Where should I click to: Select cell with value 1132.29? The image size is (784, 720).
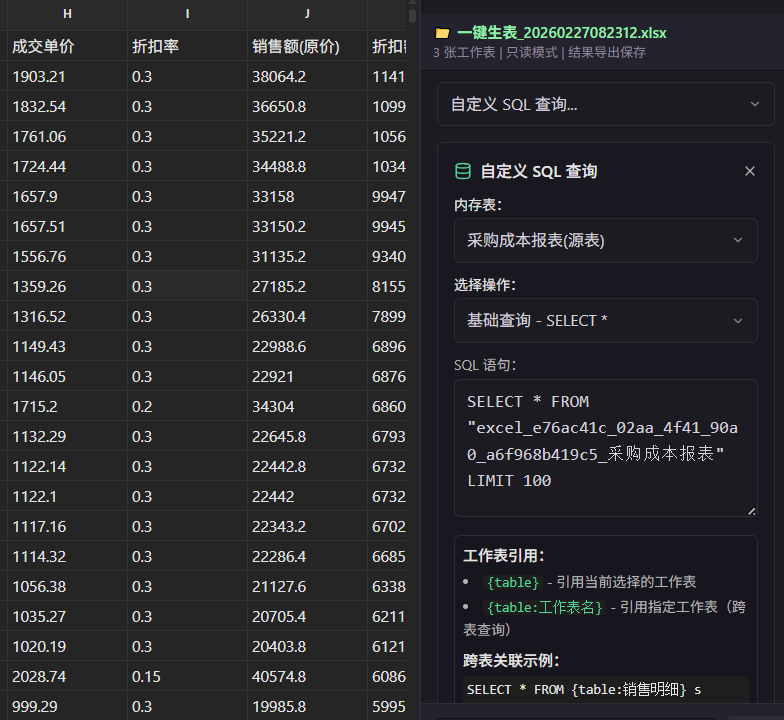tap(68, 436)
